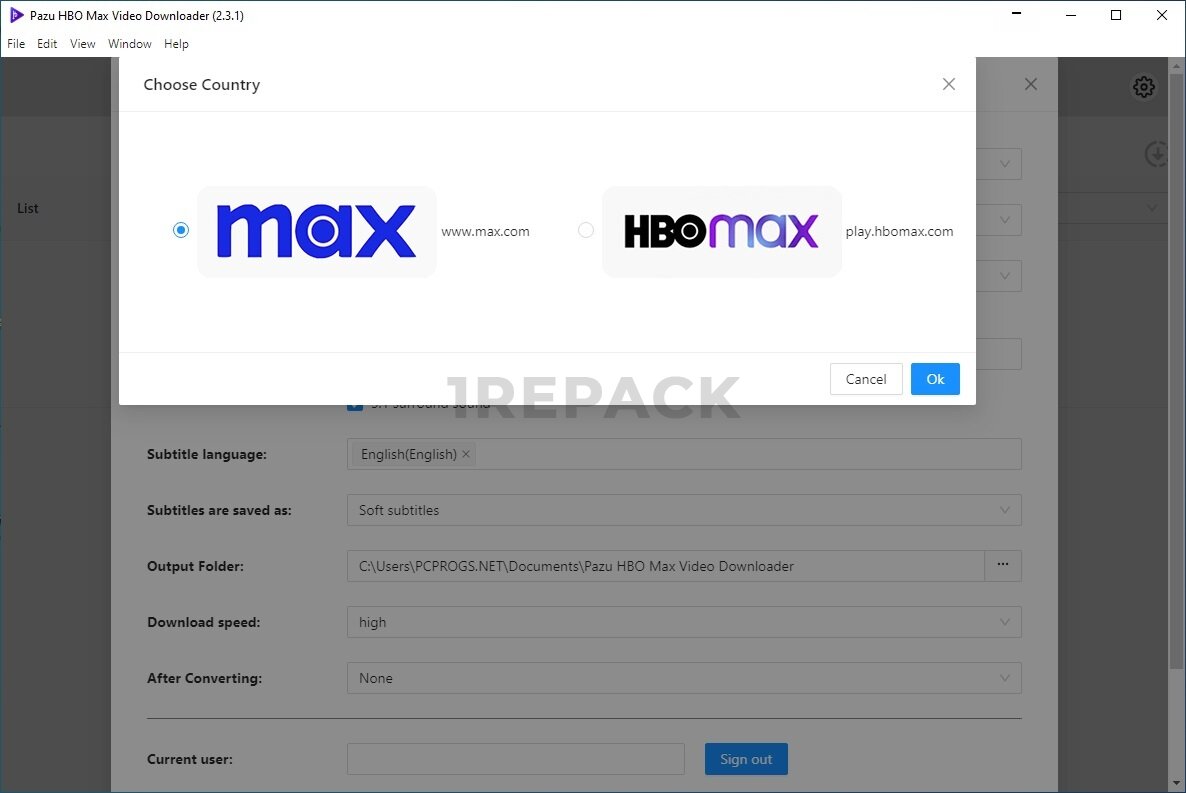This screenshot has height=793, width=1186.
Task: Browse output folder with ellipsis button
Action: 1002,566
